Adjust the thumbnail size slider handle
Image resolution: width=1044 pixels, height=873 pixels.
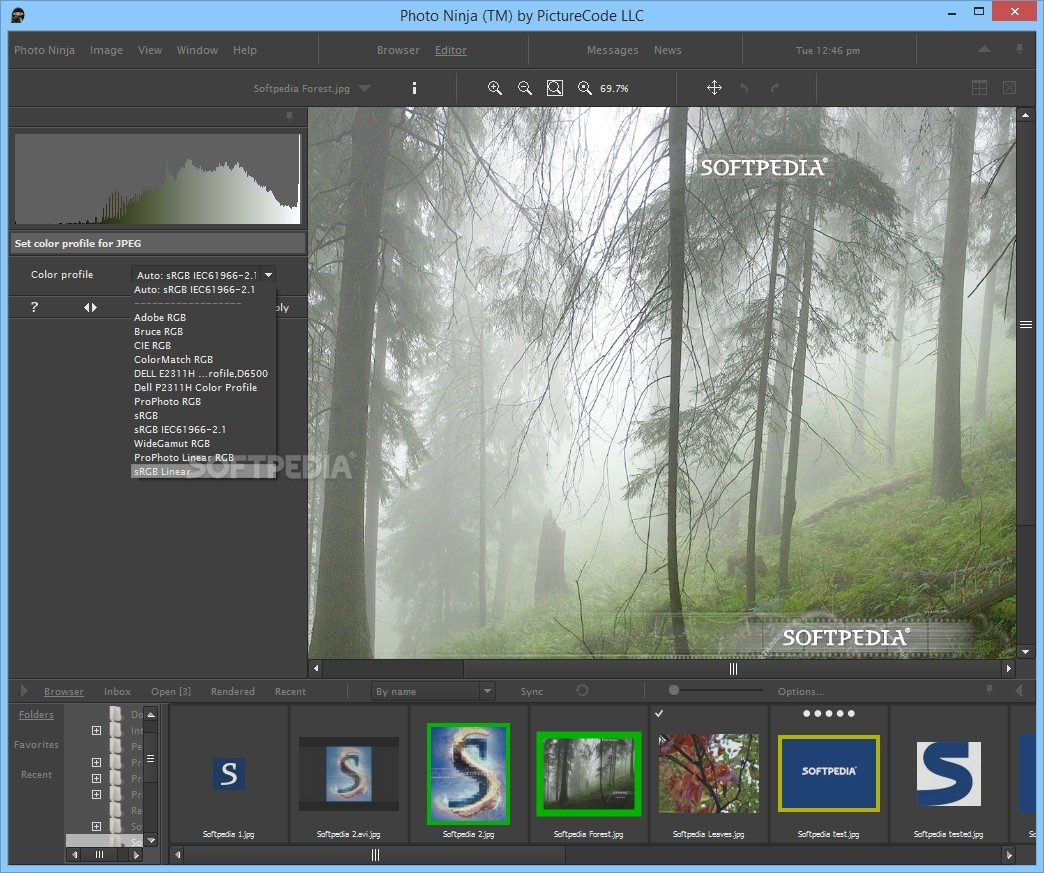click(674, 690)
